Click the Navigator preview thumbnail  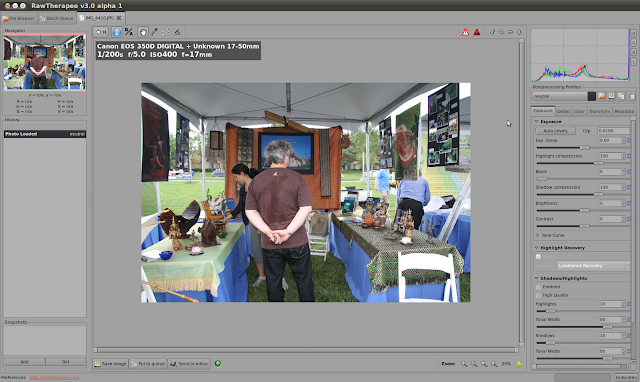pos(44,62)
